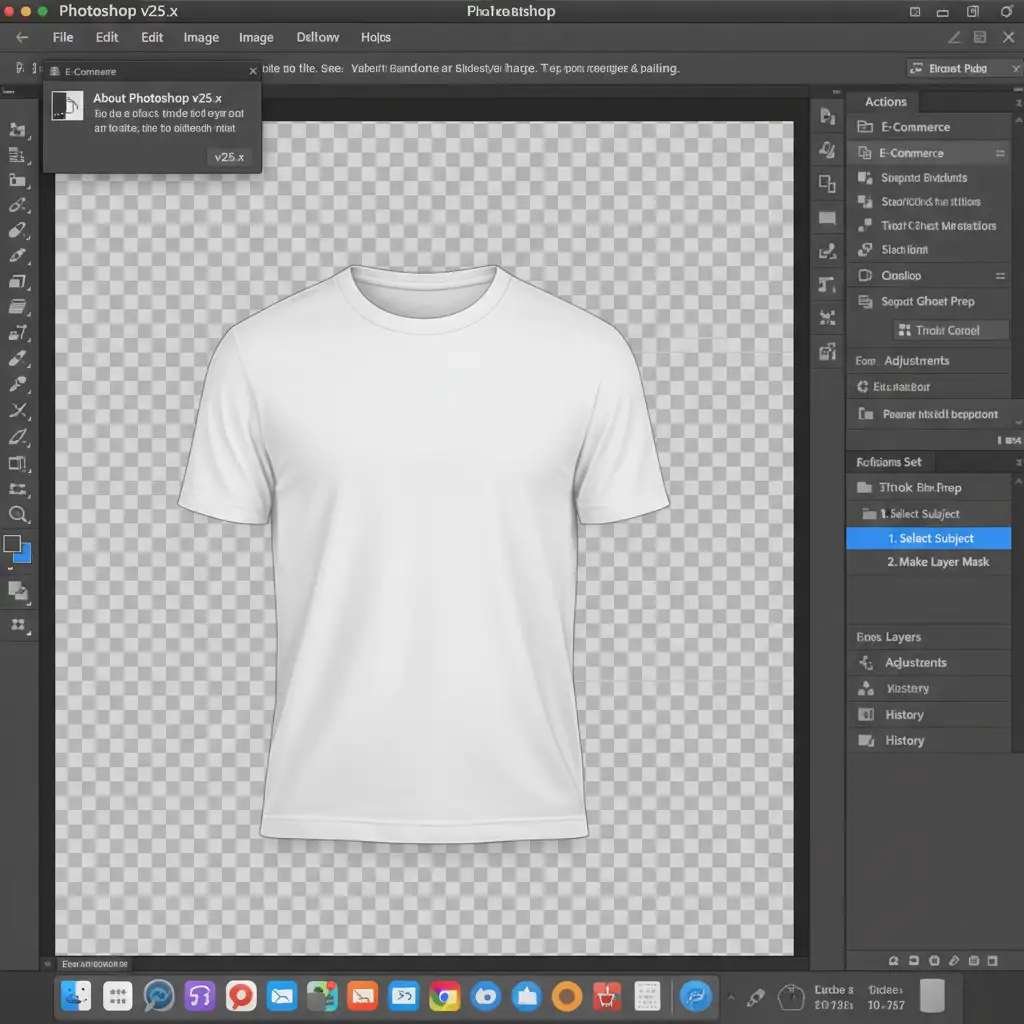
Task: Open menu handle on the Qasliop row
Action: click(x=999, y=276)
